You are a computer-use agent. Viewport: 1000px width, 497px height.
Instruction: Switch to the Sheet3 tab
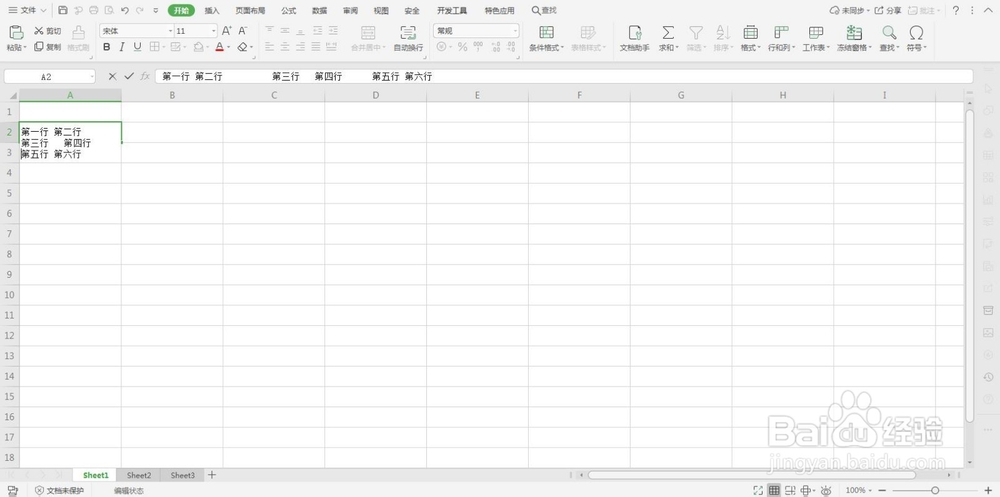182,475
